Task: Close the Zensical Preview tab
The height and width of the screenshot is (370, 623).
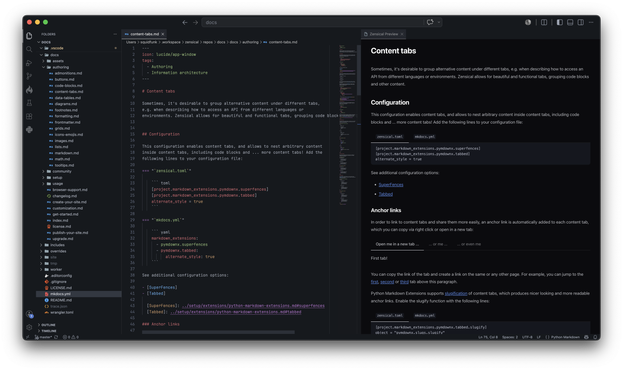Action: 402,34
